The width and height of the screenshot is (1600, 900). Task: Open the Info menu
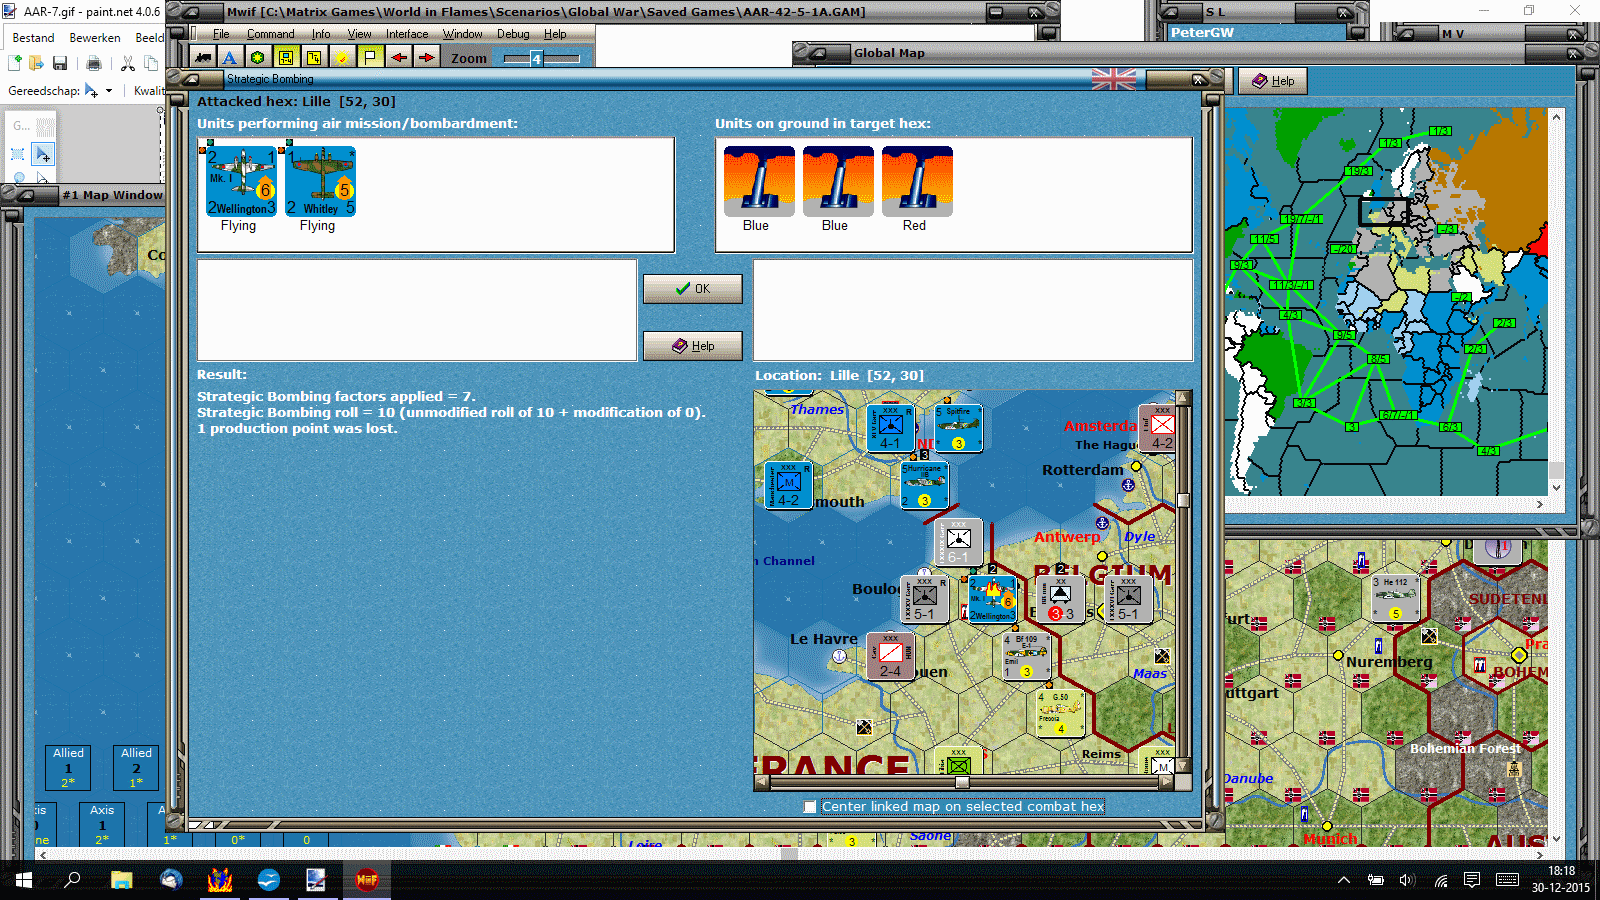(x=320, y=34)
